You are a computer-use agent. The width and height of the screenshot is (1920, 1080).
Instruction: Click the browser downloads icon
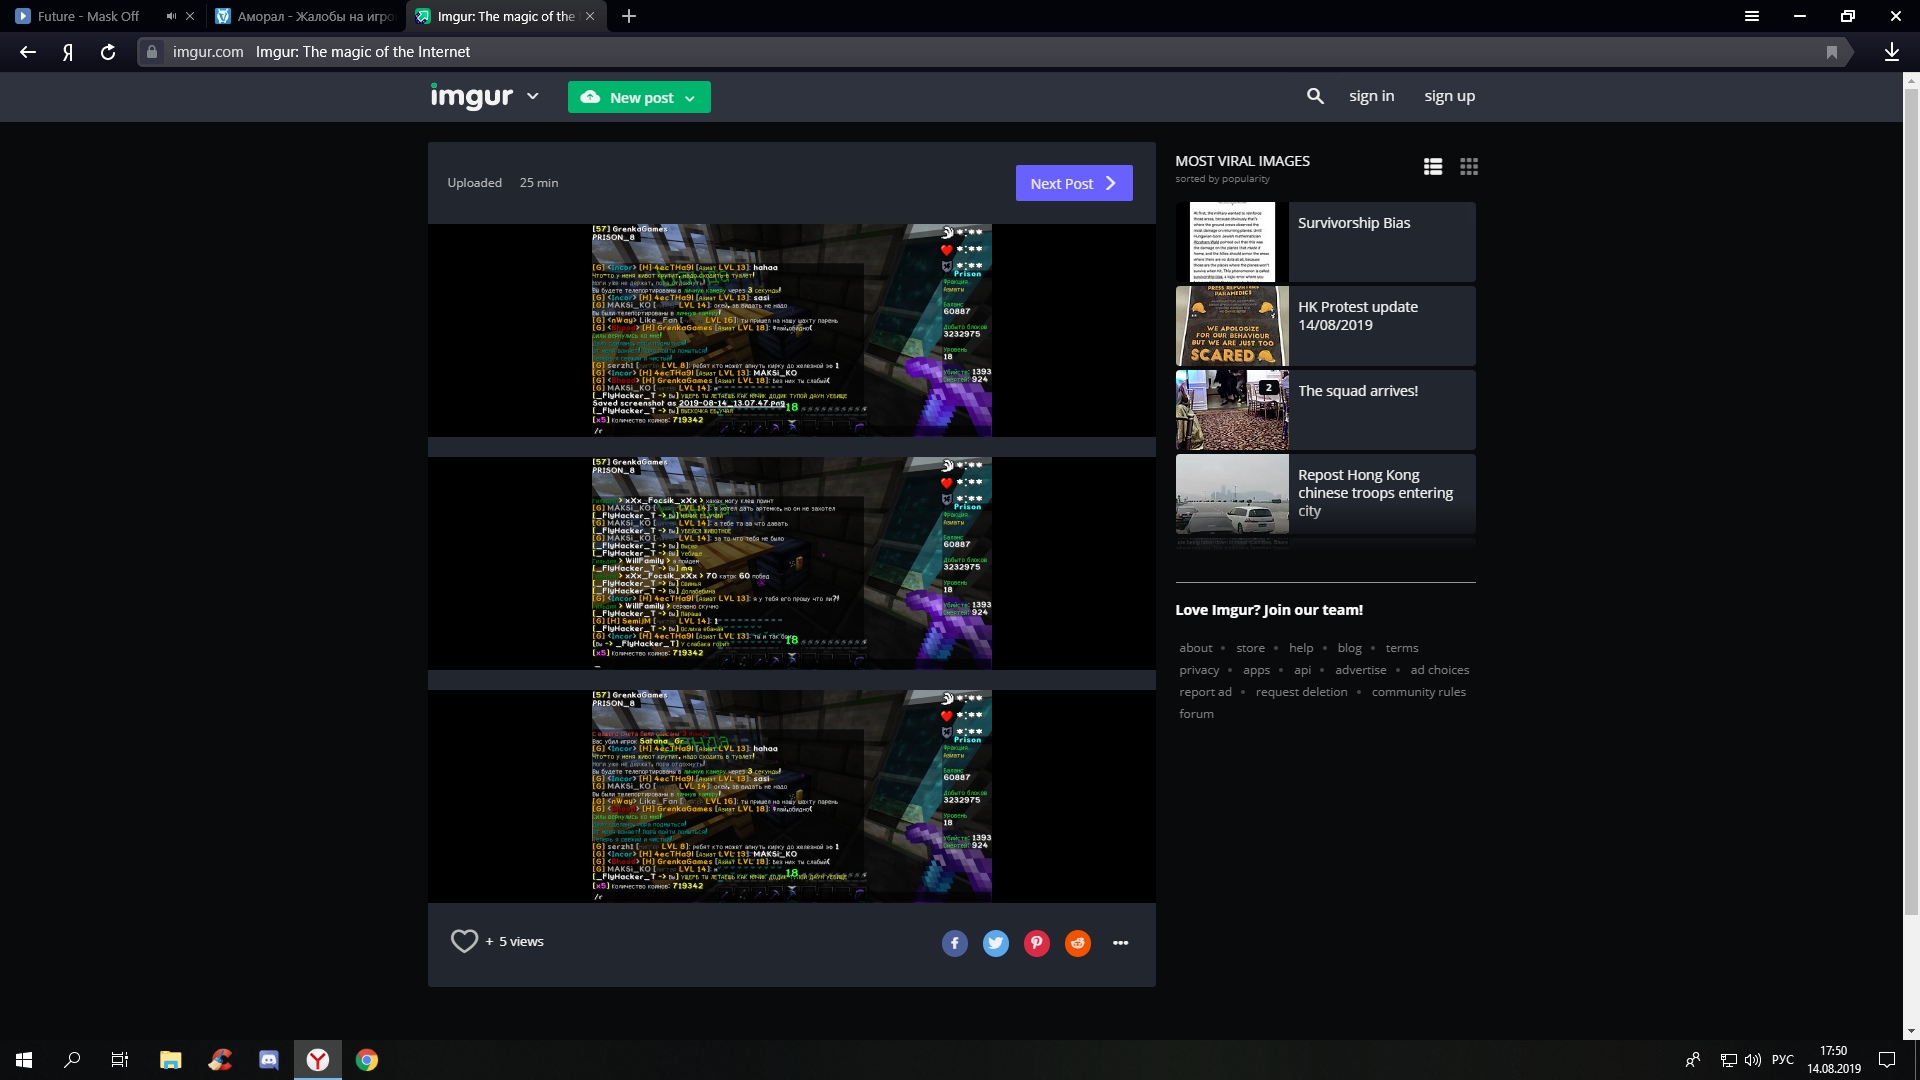click(x=1891, y=52)
